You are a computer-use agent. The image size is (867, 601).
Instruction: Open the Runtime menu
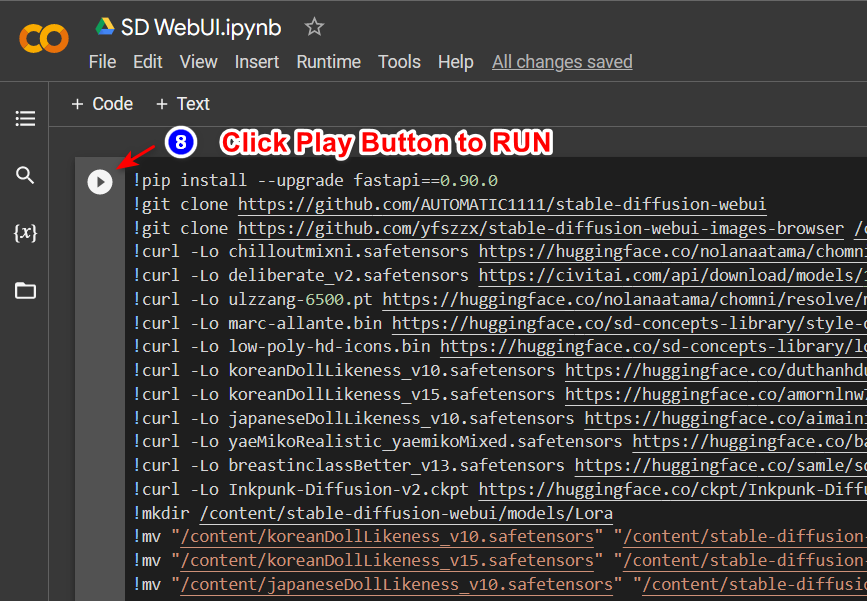click(x=328, y=62)
